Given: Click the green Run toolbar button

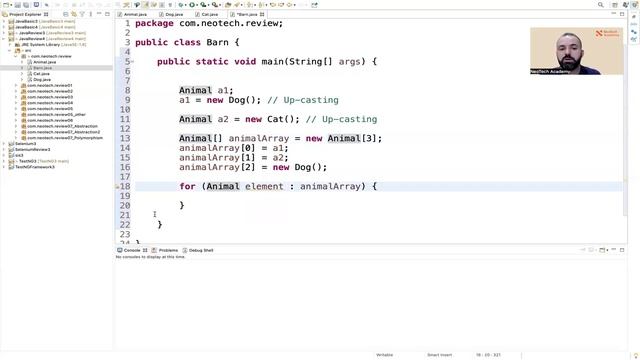Looking at the screenshot, I should pyautogui.click(x=191, y=5).
